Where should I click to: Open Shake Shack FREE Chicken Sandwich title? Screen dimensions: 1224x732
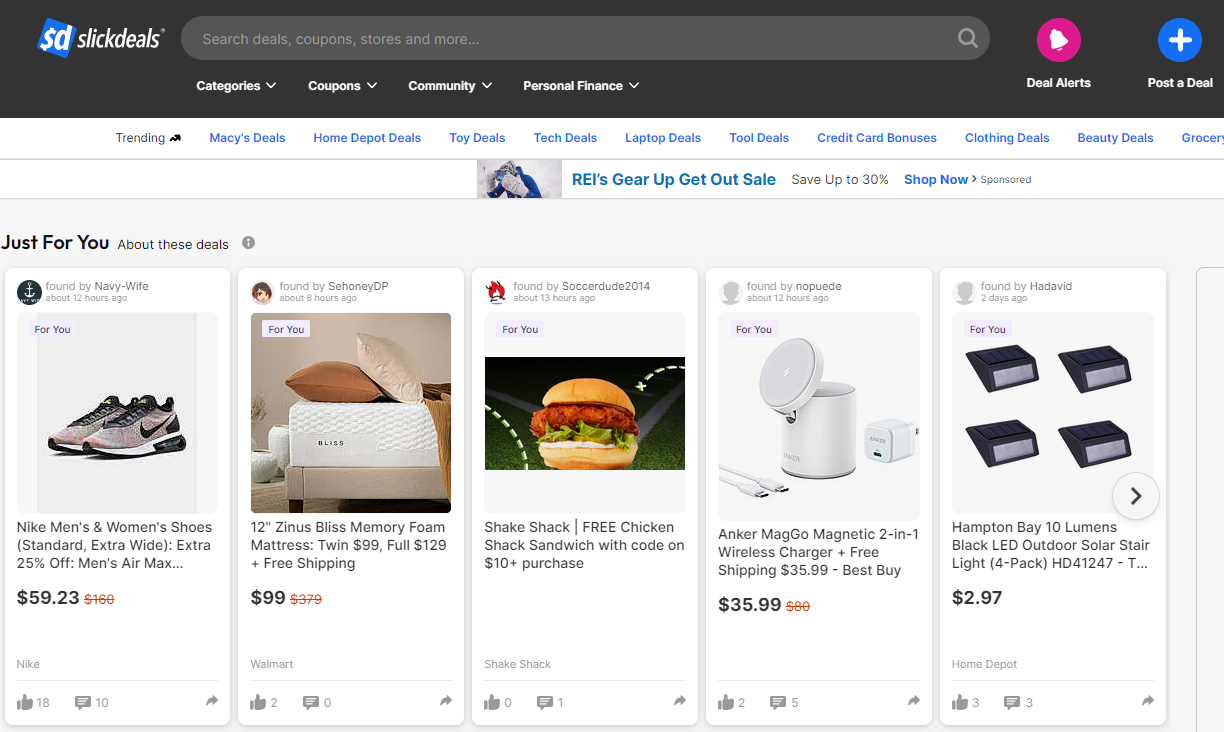click(584, 545)
